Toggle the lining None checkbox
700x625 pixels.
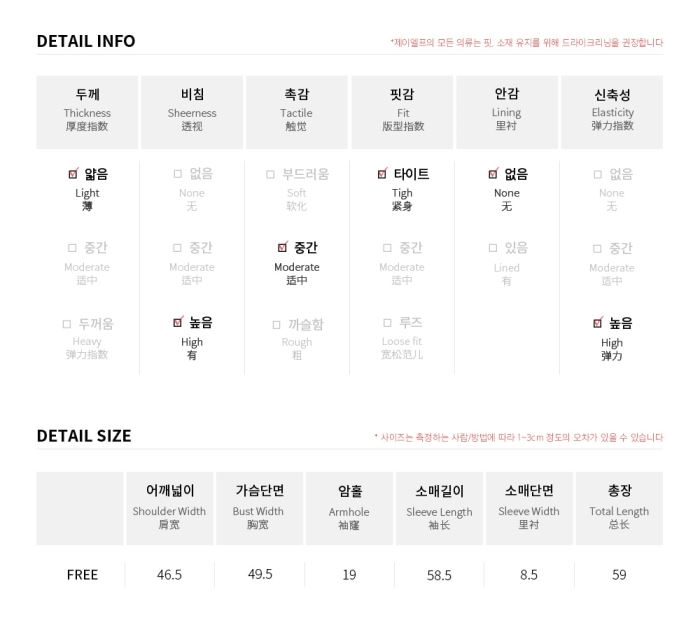[493, 174]
